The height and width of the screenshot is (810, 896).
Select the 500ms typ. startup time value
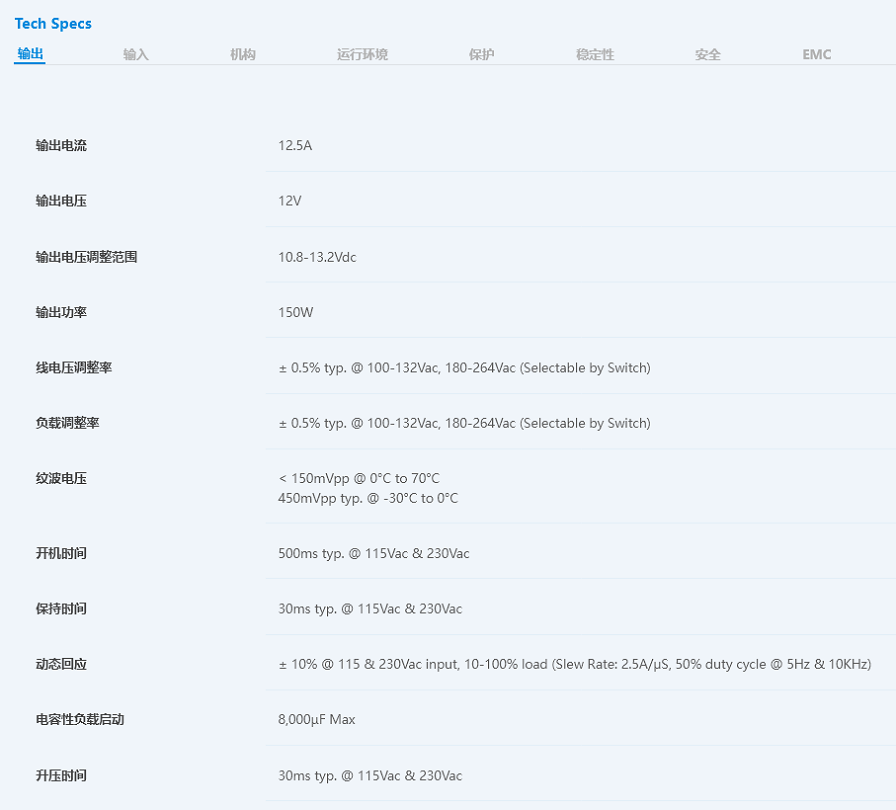(x=374, y=553)
